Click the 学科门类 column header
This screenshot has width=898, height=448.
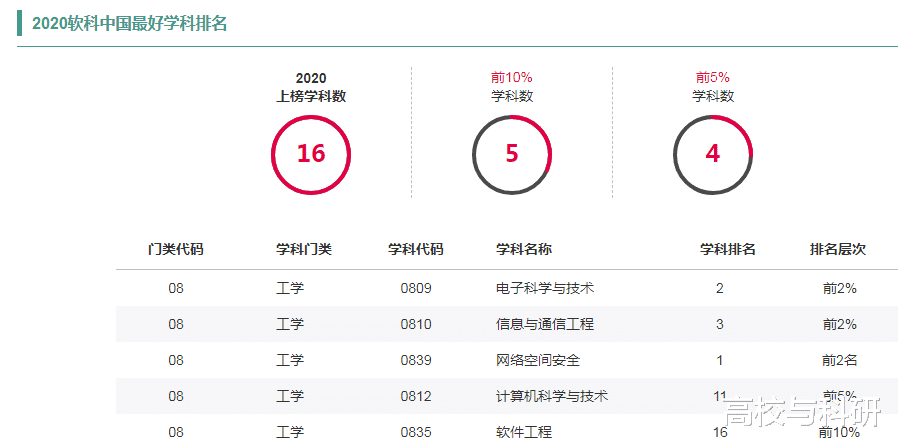[x=304, y=249]
